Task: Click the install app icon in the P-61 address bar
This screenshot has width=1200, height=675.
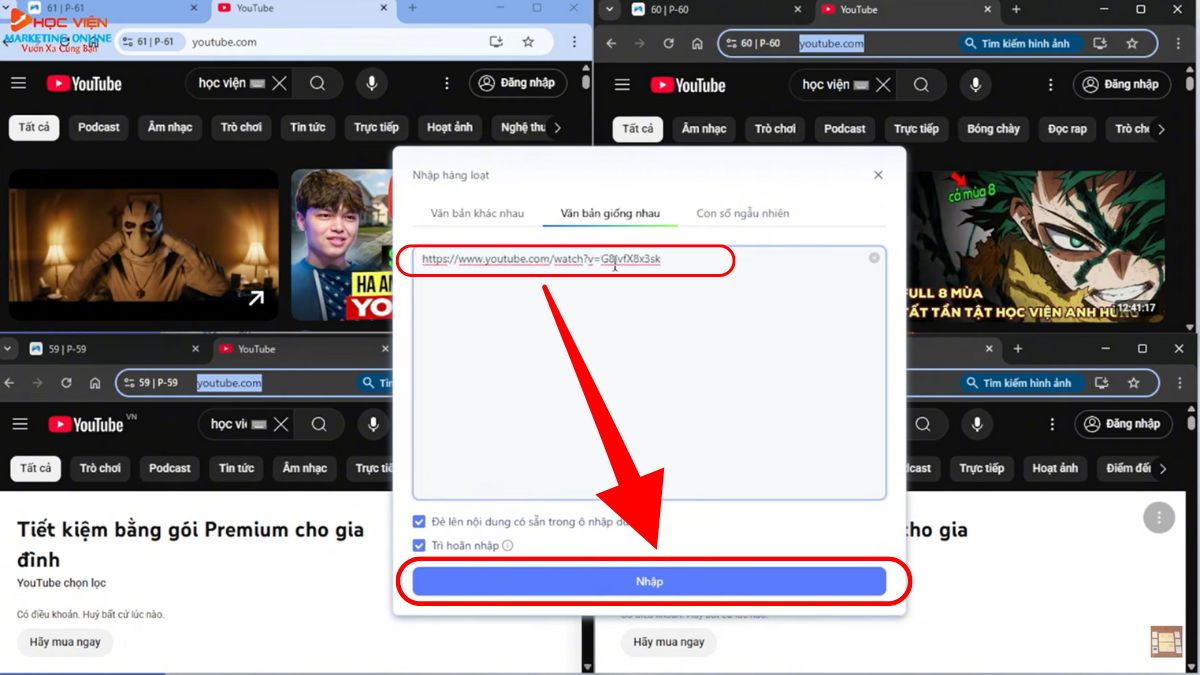Action: 496,42
